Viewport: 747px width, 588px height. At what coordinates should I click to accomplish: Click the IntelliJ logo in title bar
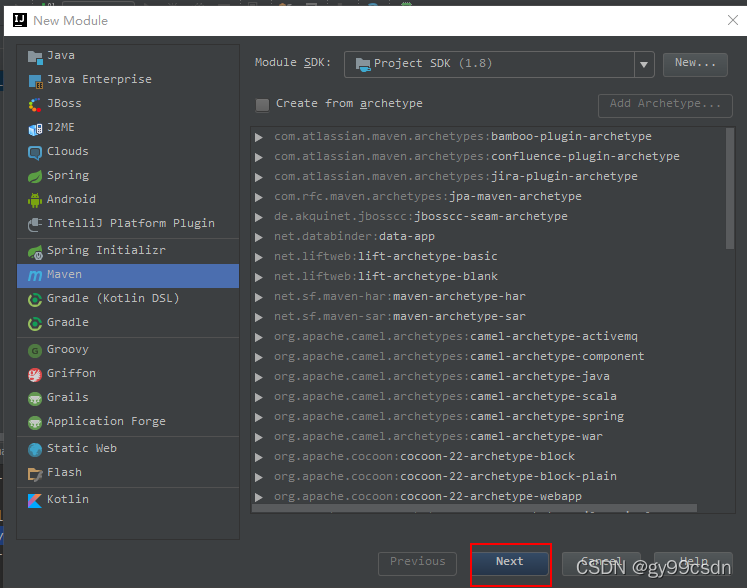tap(20, 20)
